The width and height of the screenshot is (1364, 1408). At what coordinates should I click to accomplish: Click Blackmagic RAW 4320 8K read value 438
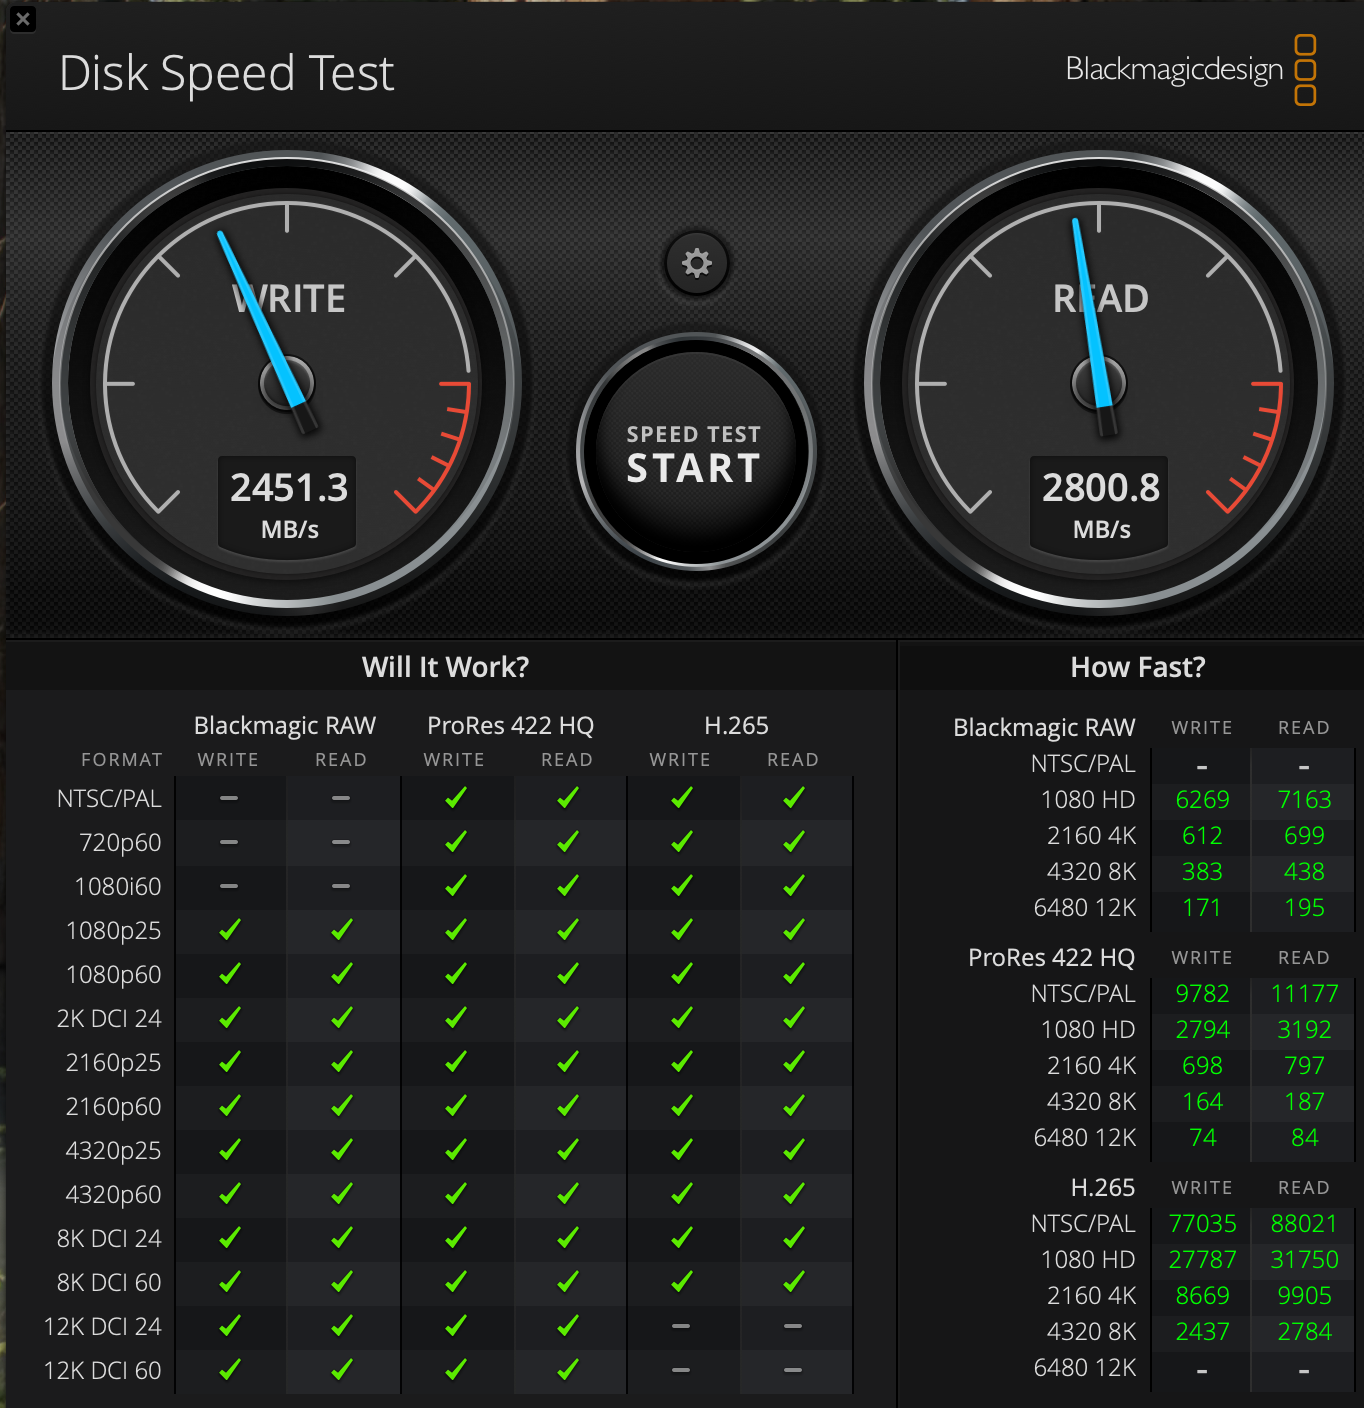click(x=1304, y=872)
